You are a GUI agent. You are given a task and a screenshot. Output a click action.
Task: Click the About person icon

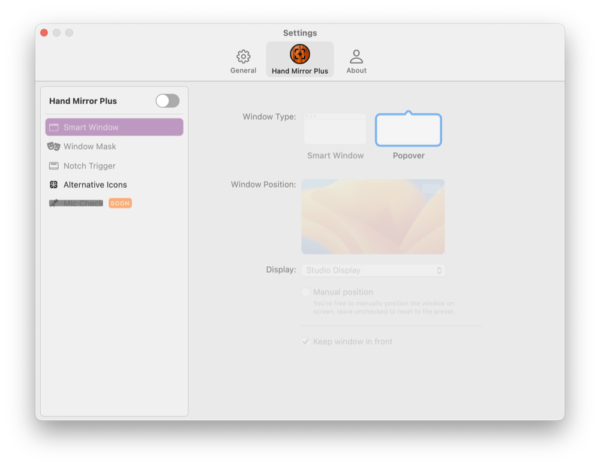point(356,56)
